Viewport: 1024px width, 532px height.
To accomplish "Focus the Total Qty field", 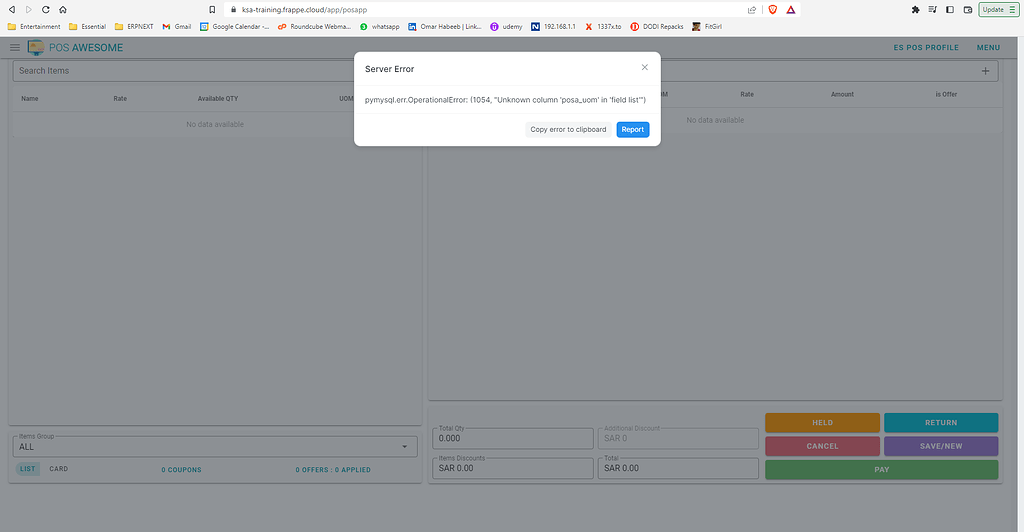I will (x=513, y=438).
